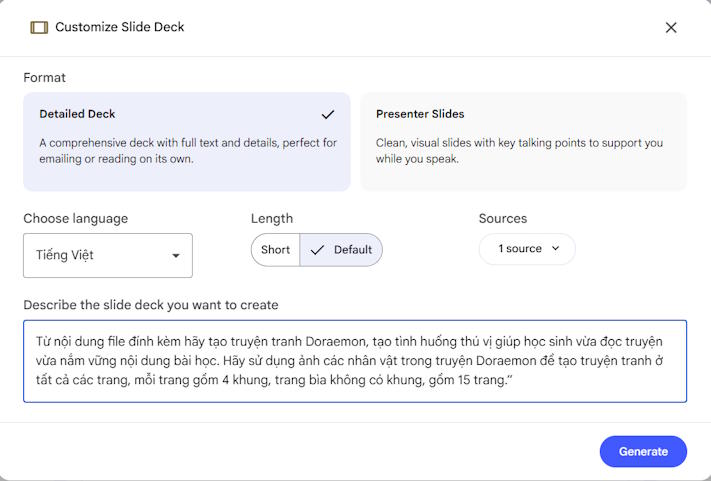Choose the Default length option

(341, 250)
